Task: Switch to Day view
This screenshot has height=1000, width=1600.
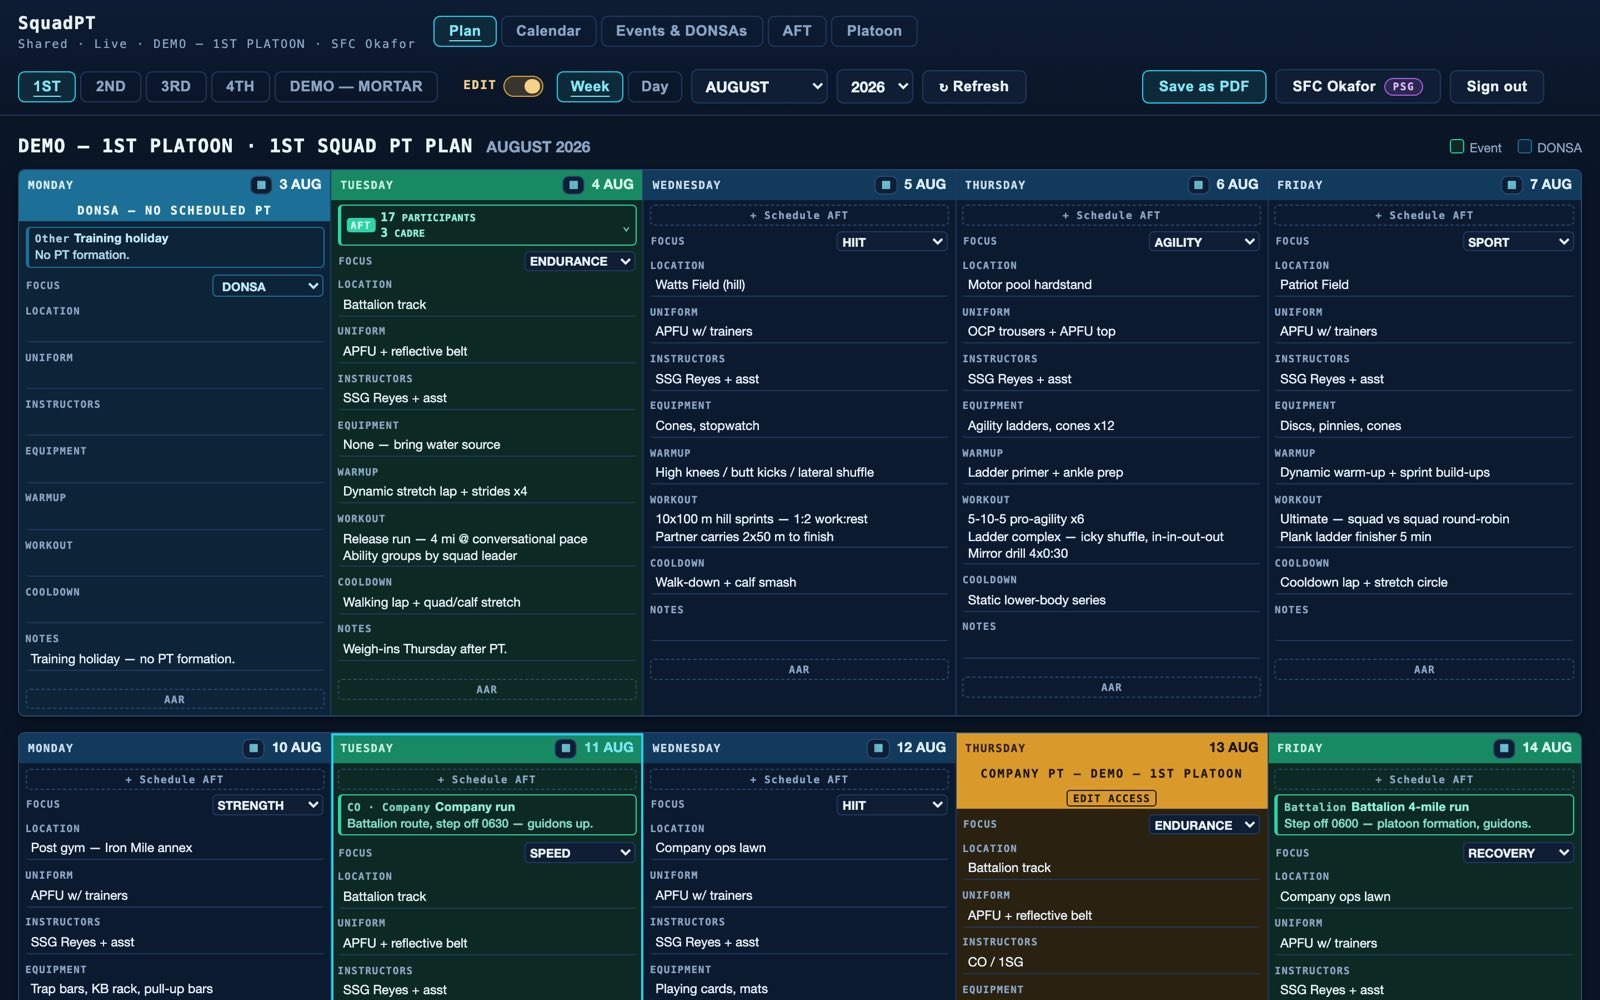Action: [655, 87]
